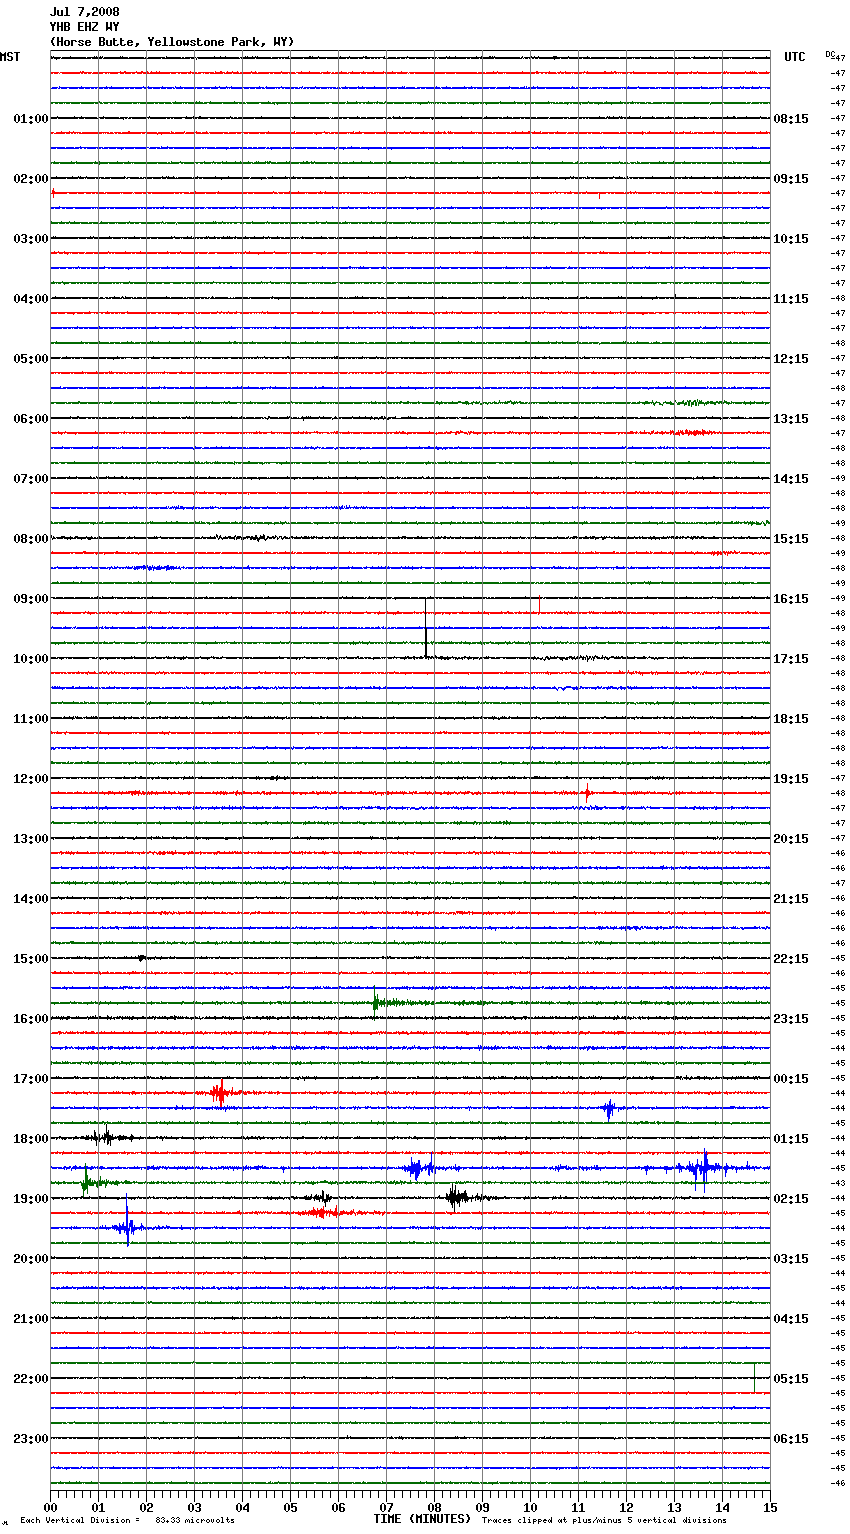The height and width of the screenshot is (1534, 850).
Task: Select the "05:15" UTC time label
Action: coord(791,1379)
